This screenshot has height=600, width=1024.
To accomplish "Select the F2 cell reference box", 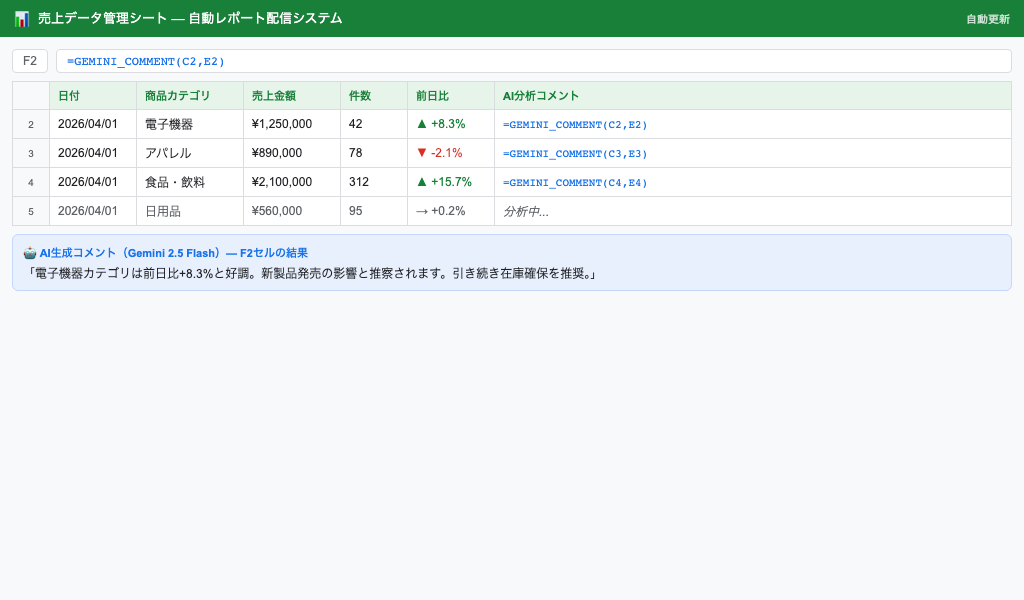I will coord(28,61).
